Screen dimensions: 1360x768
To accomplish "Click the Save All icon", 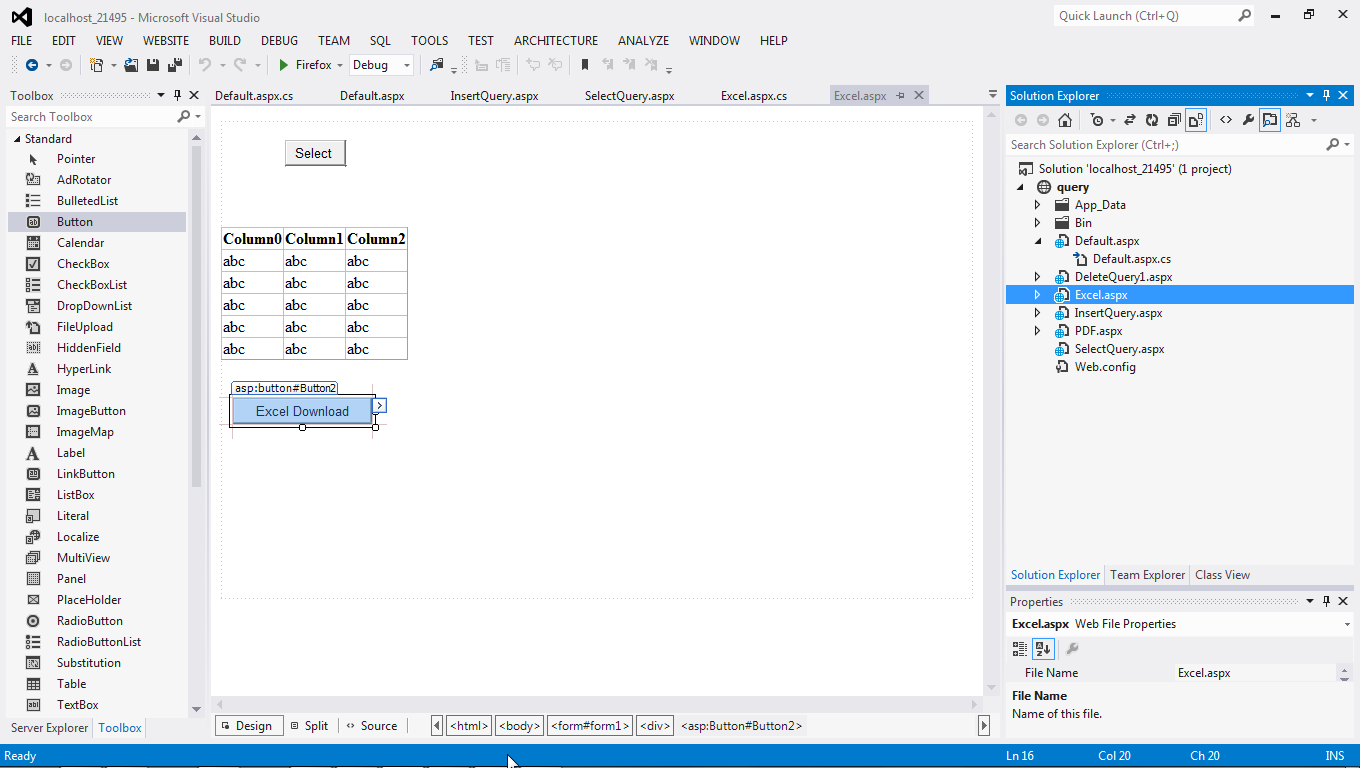I will click(174, 64).
